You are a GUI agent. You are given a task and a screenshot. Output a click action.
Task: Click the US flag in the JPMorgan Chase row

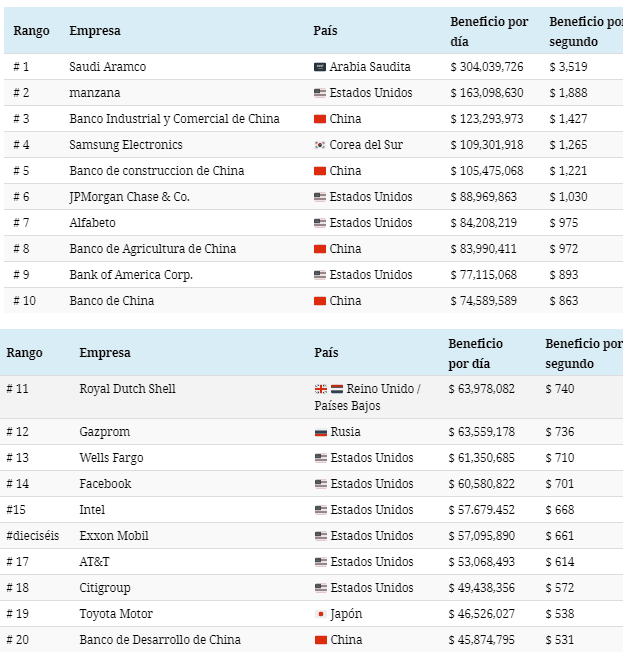pos(320,197)
